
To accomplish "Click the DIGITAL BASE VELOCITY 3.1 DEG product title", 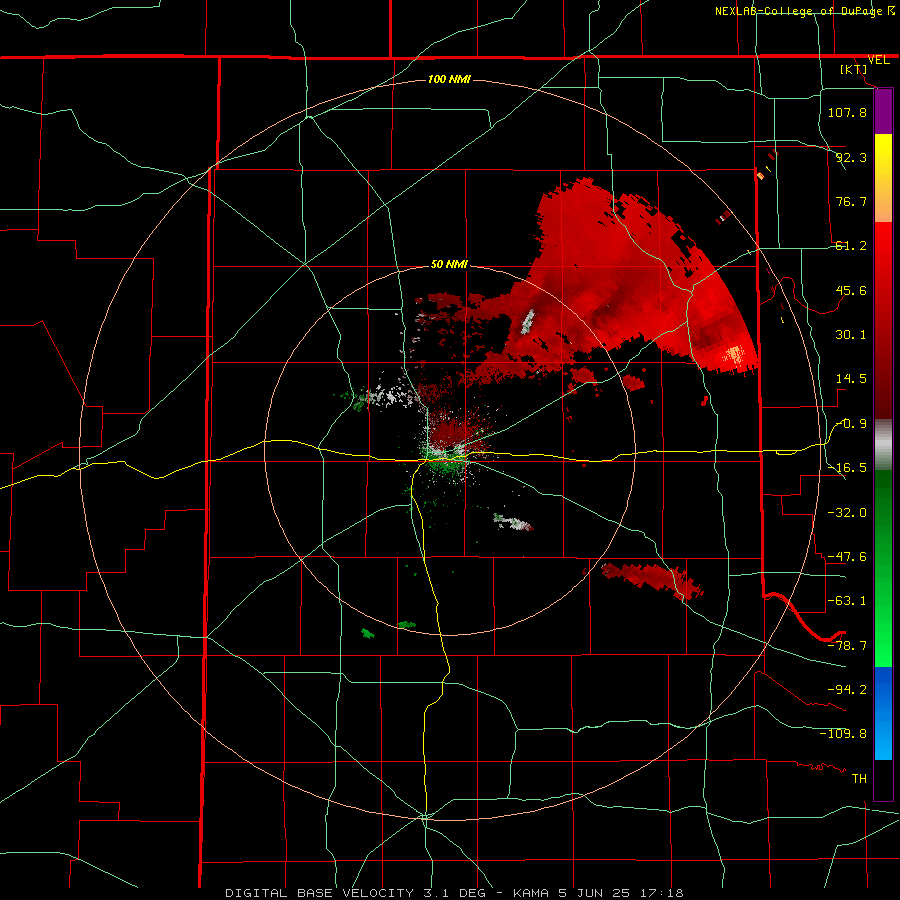I will click(x=355, y=893).
